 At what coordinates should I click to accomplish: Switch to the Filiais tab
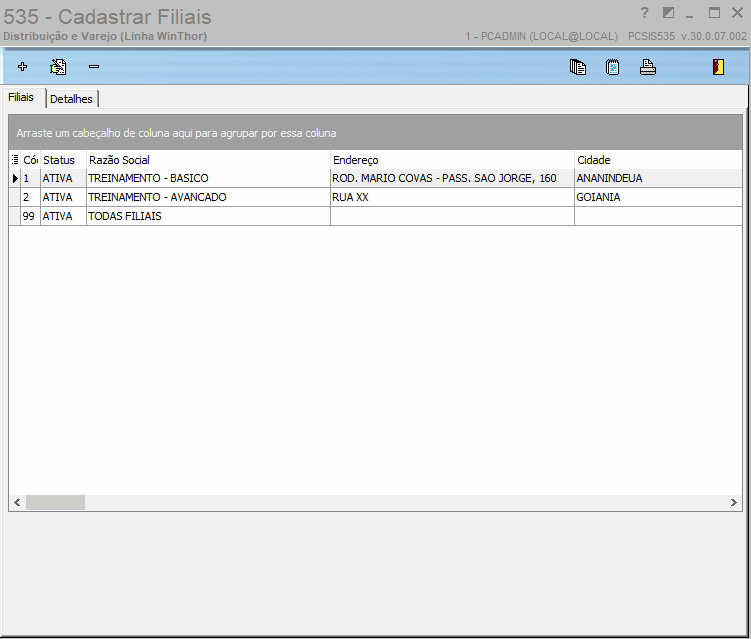(21, 97)
